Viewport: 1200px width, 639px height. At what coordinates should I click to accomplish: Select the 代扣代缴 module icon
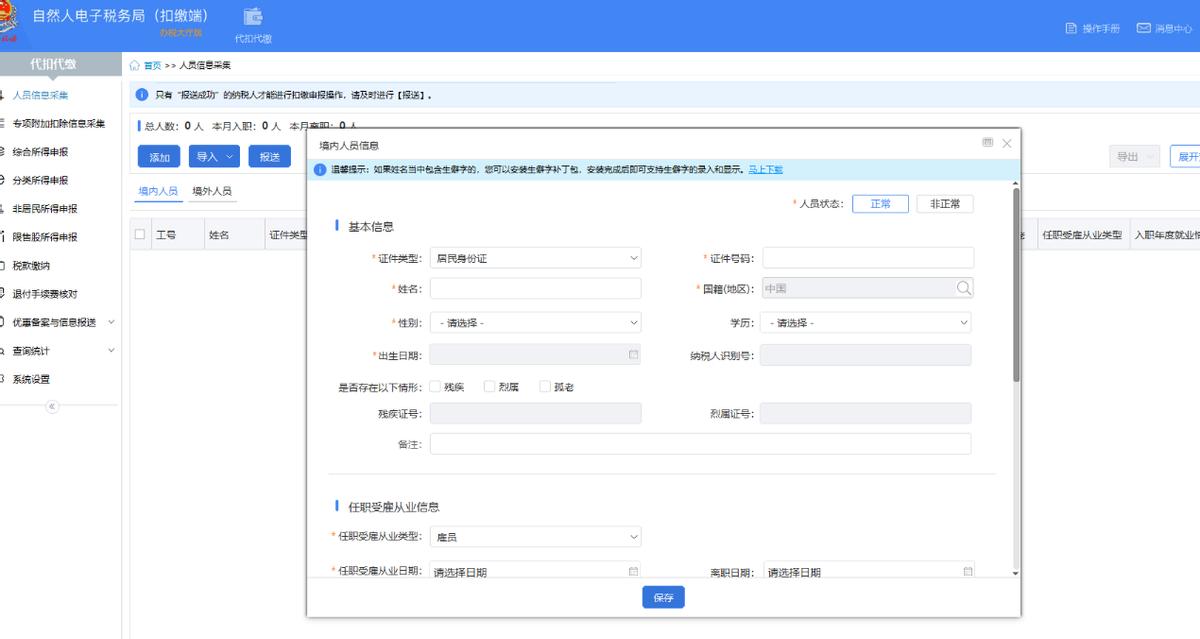252,16
